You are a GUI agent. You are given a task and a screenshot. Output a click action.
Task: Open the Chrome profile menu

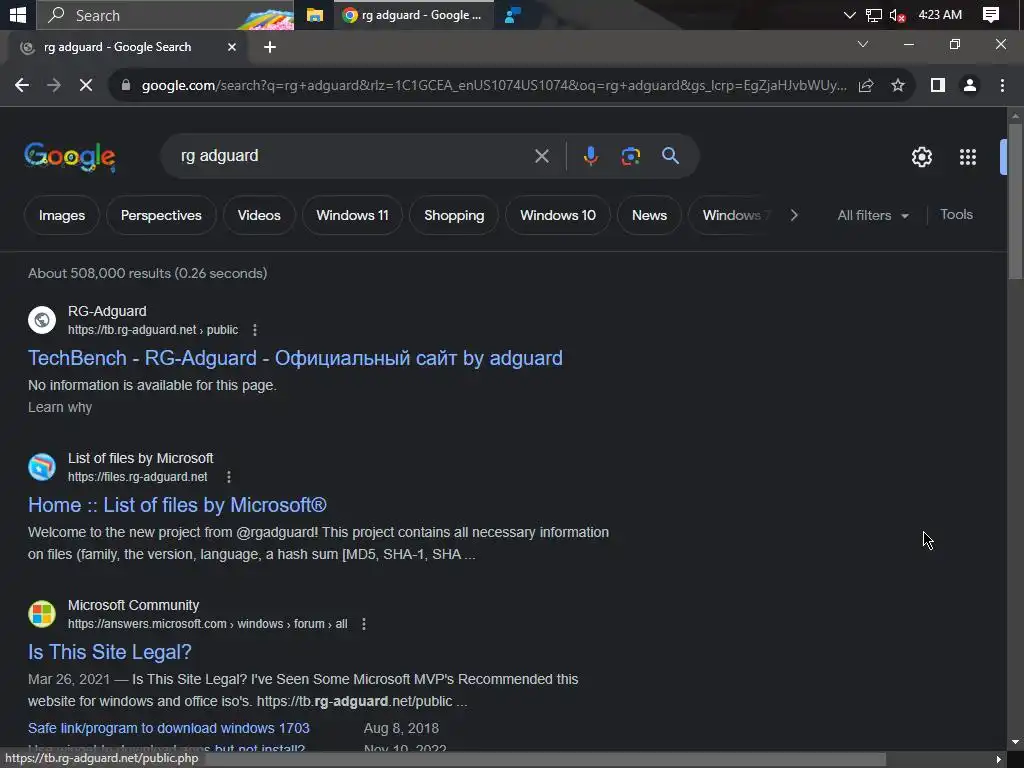coord(970,85)
